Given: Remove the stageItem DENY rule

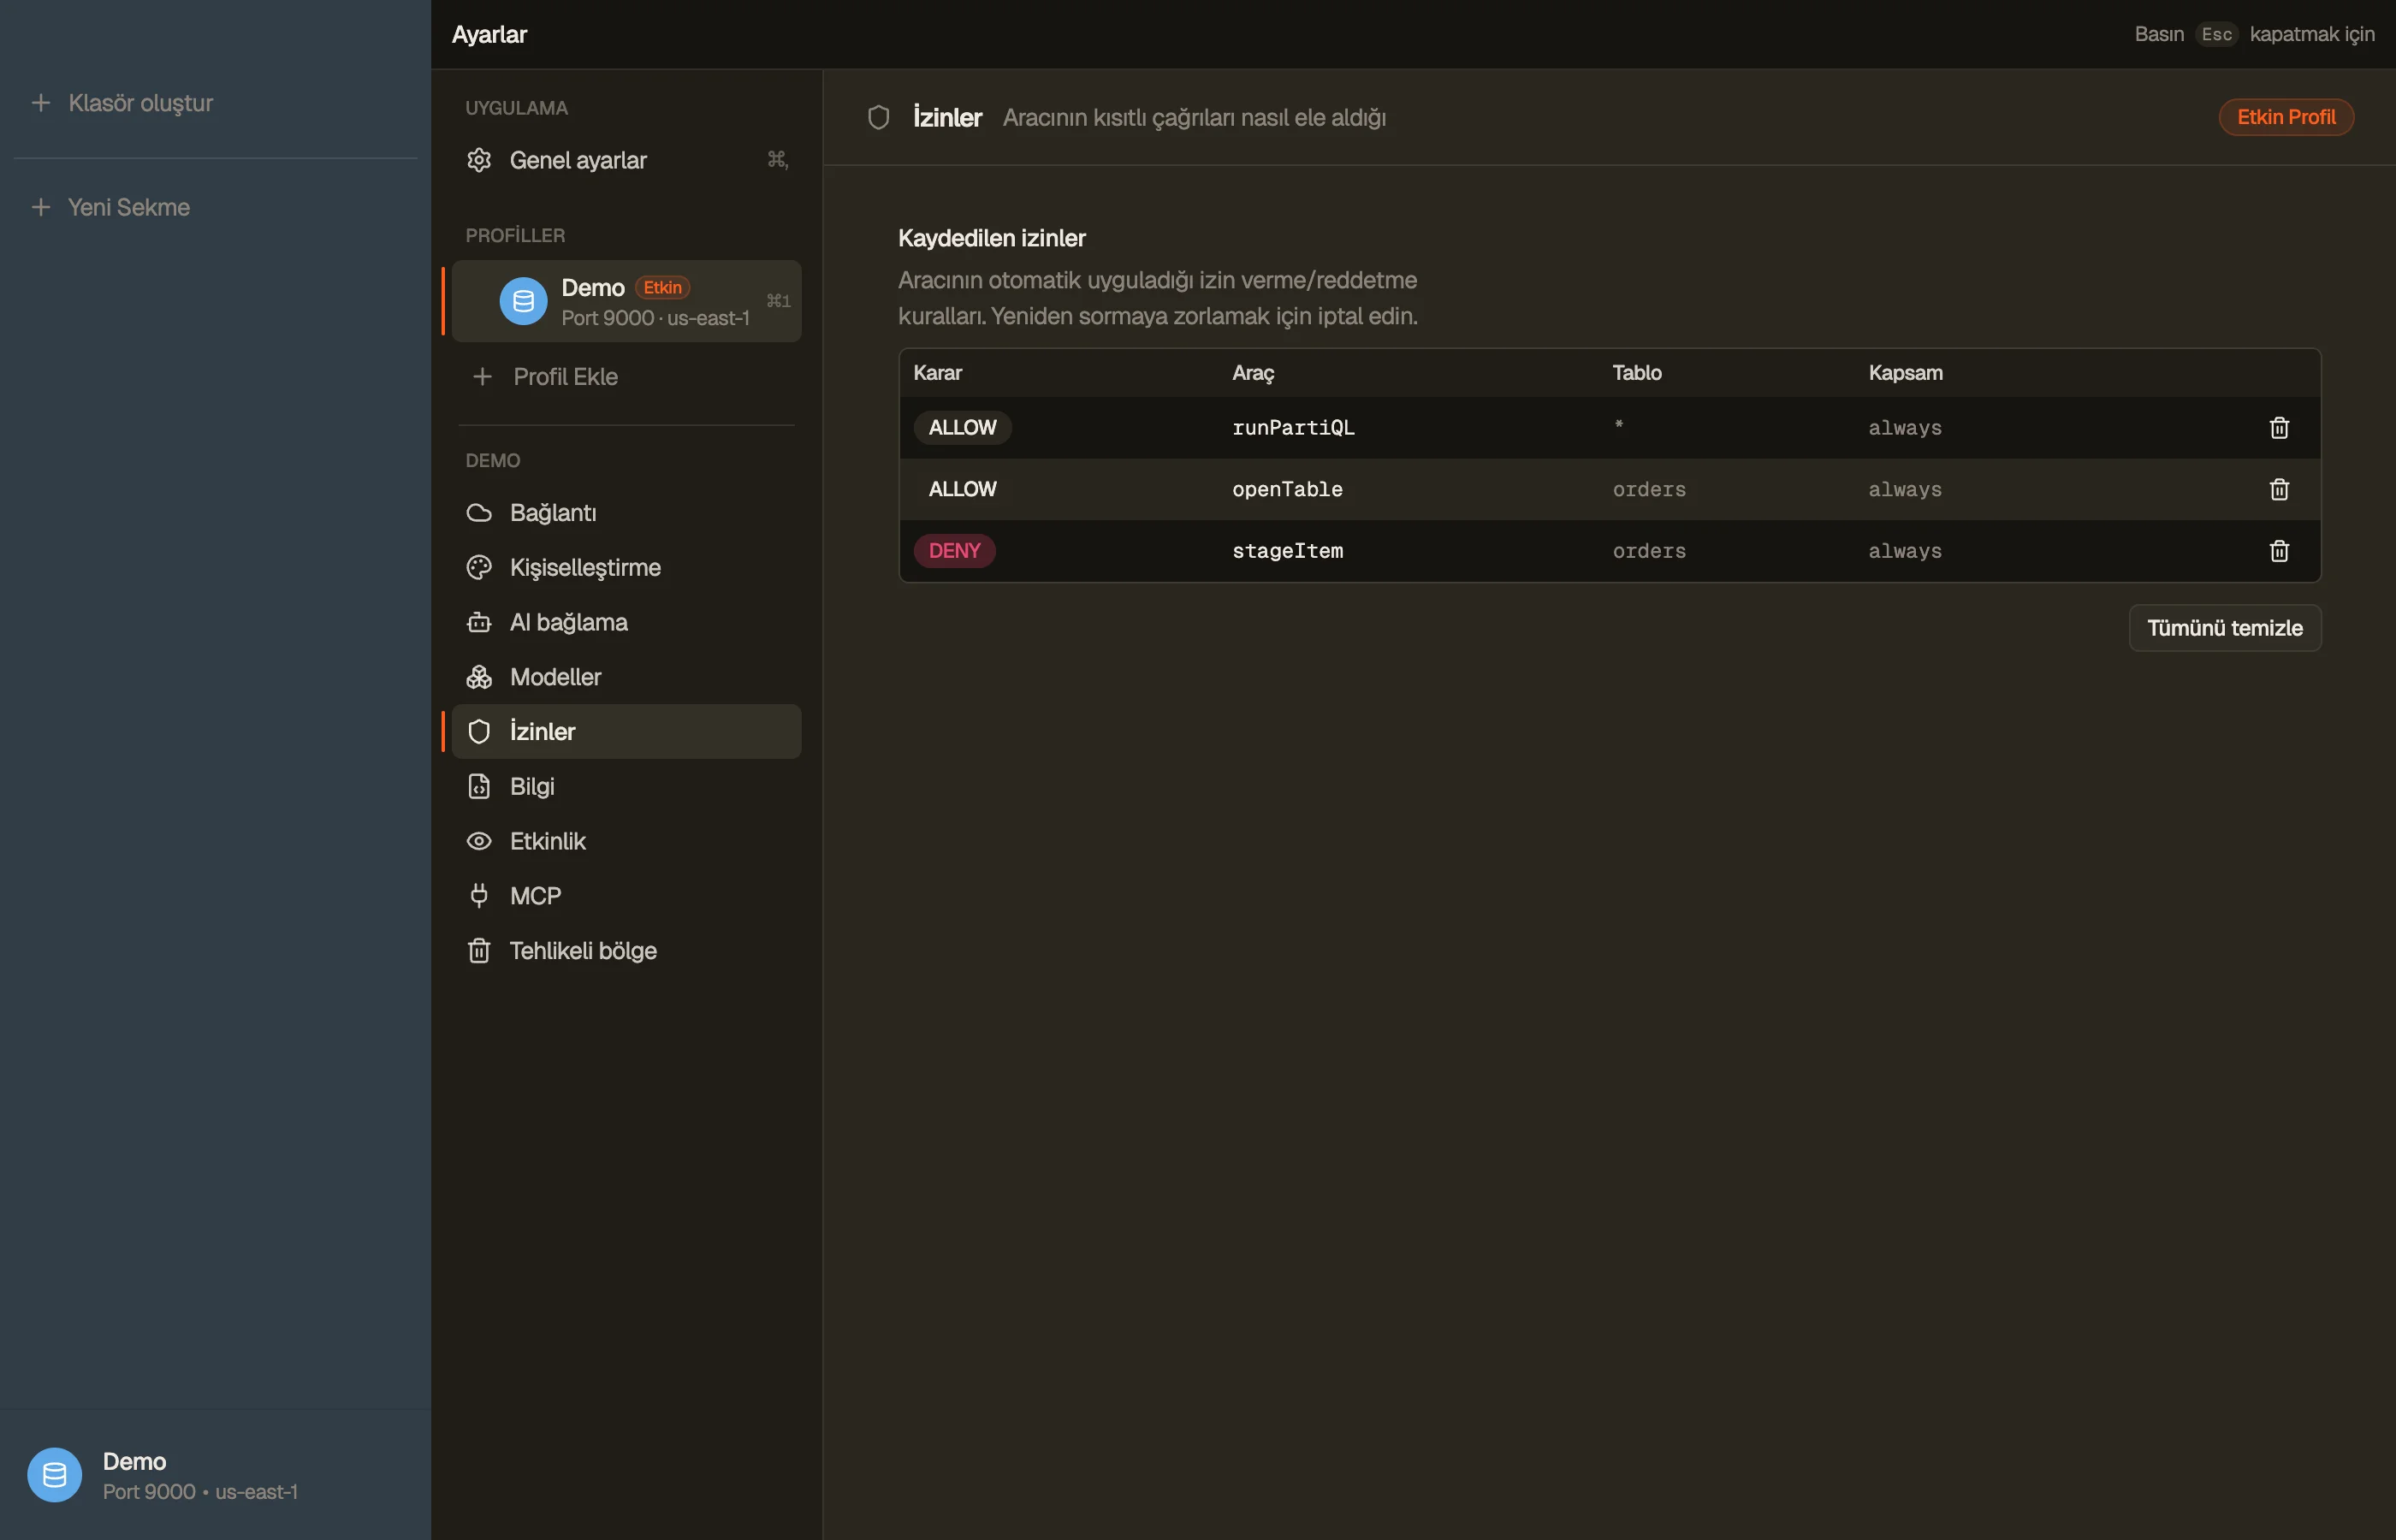Looking at the screenshot, I should pyautogui.click(x=2279, y=551).
